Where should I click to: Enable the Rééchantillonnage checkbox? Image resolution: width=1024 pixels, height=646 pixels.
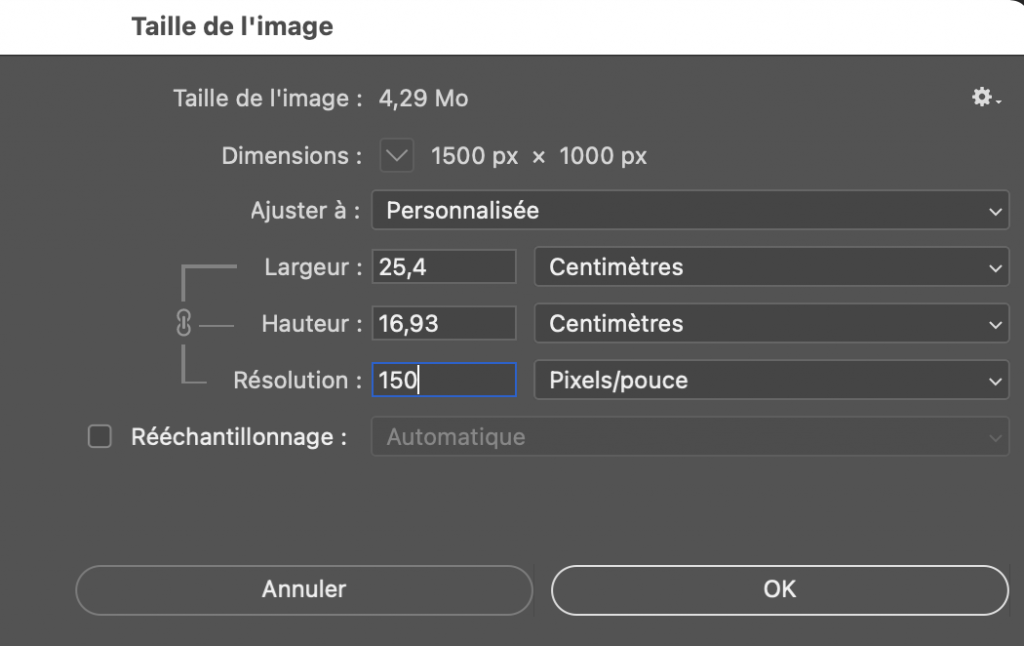100,437
